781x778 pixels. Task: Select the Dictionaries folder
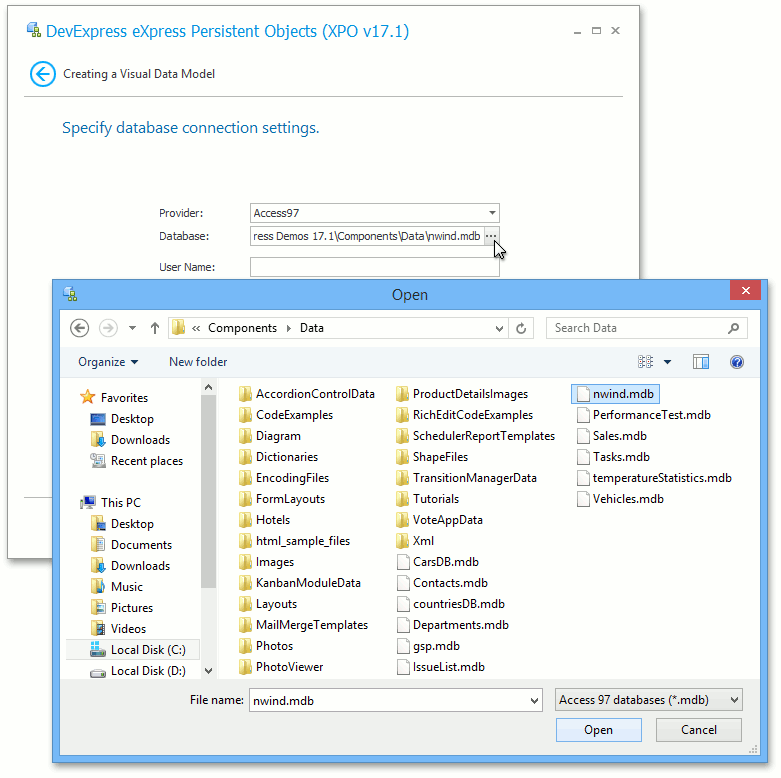tap(278, 457)
